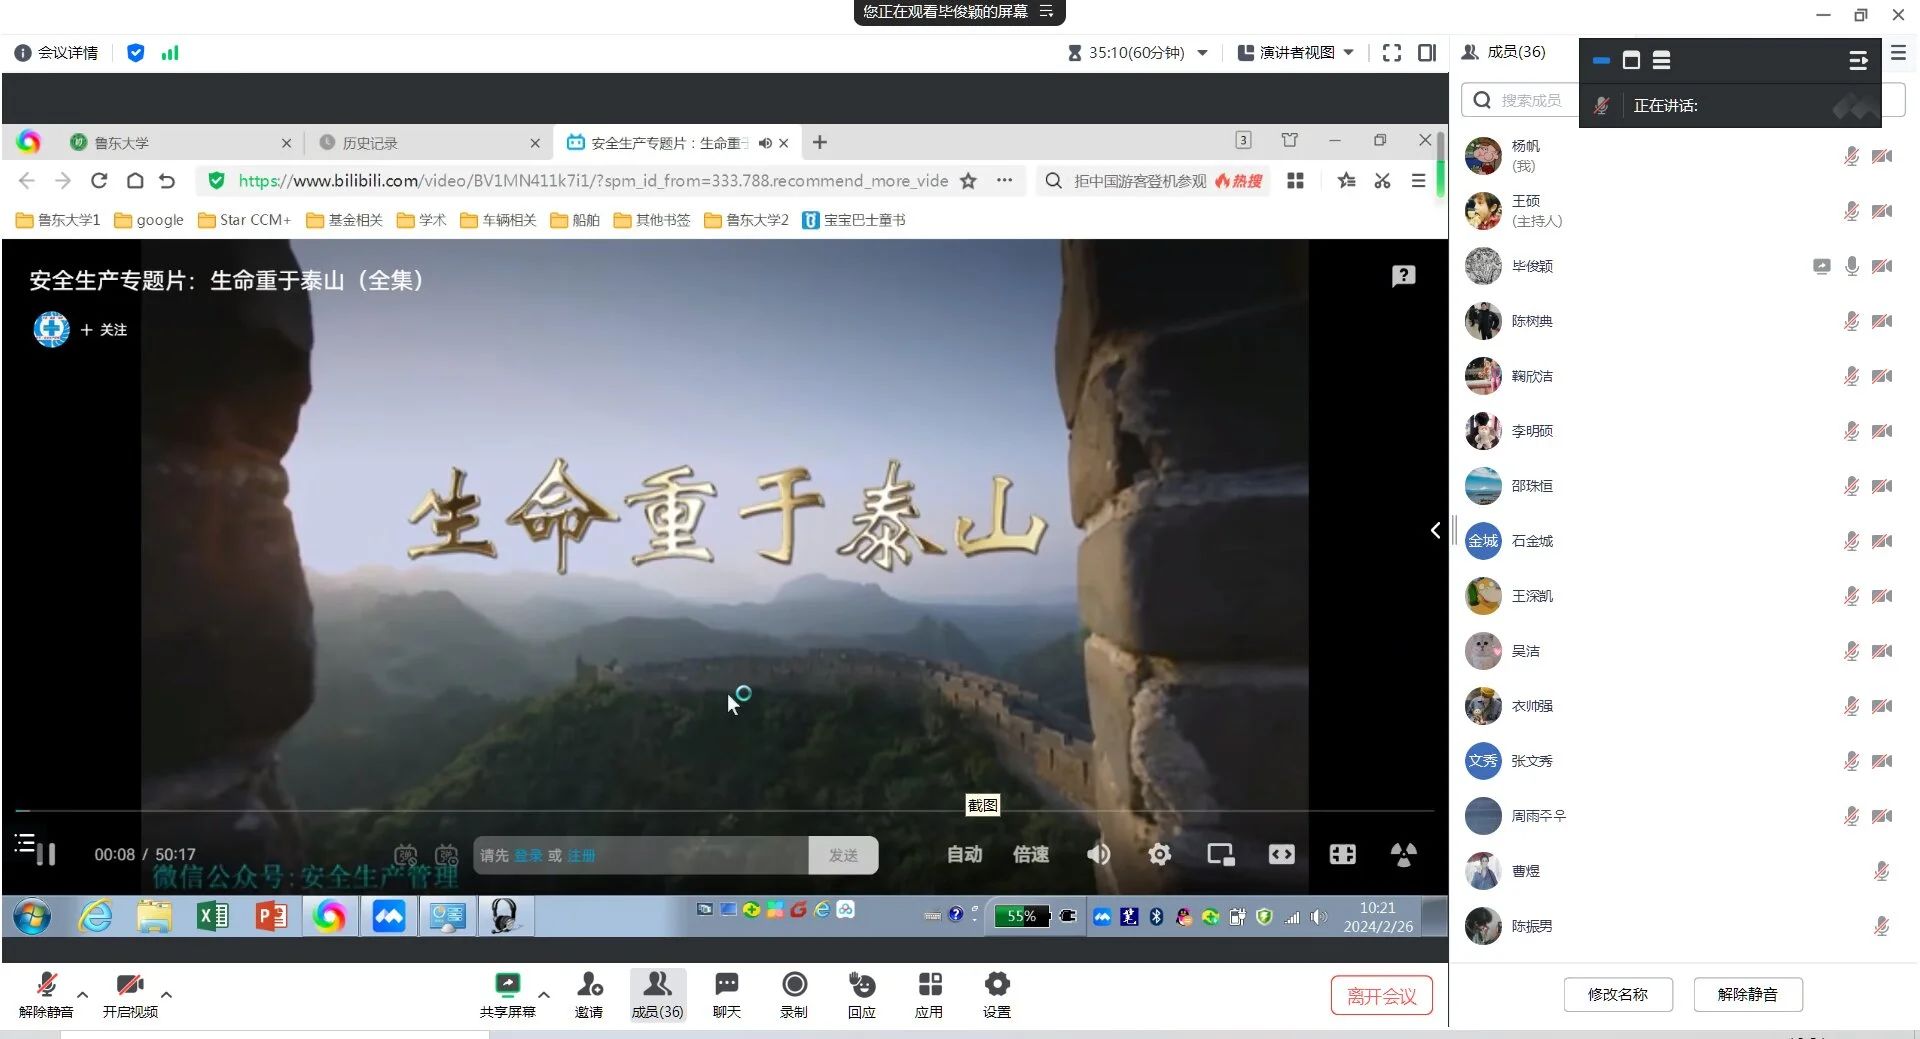Open the 应用 apps menu
This screenshot has width=1920, height=1039.
pos(929,995)
